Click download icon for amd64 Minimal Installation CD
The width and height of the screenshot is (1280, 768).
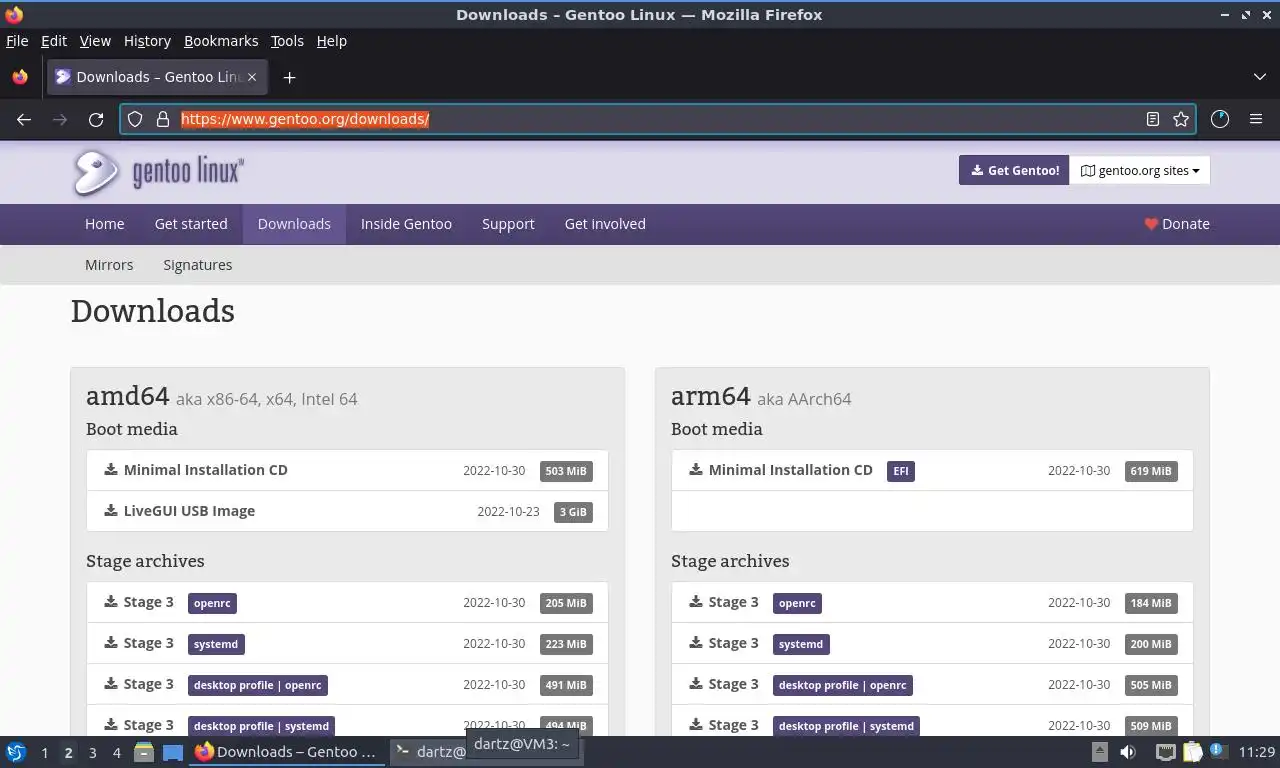click(111, 469)
